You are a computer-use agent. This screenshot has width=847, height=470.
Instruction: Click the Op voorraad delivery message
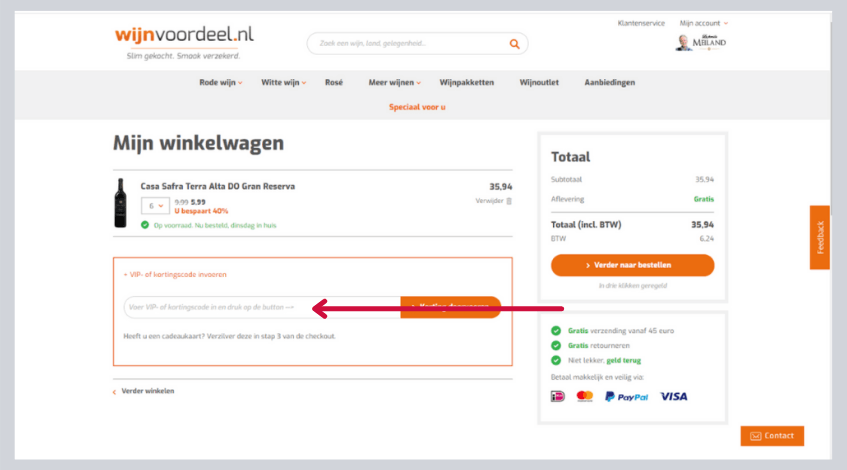coord(215,225)
